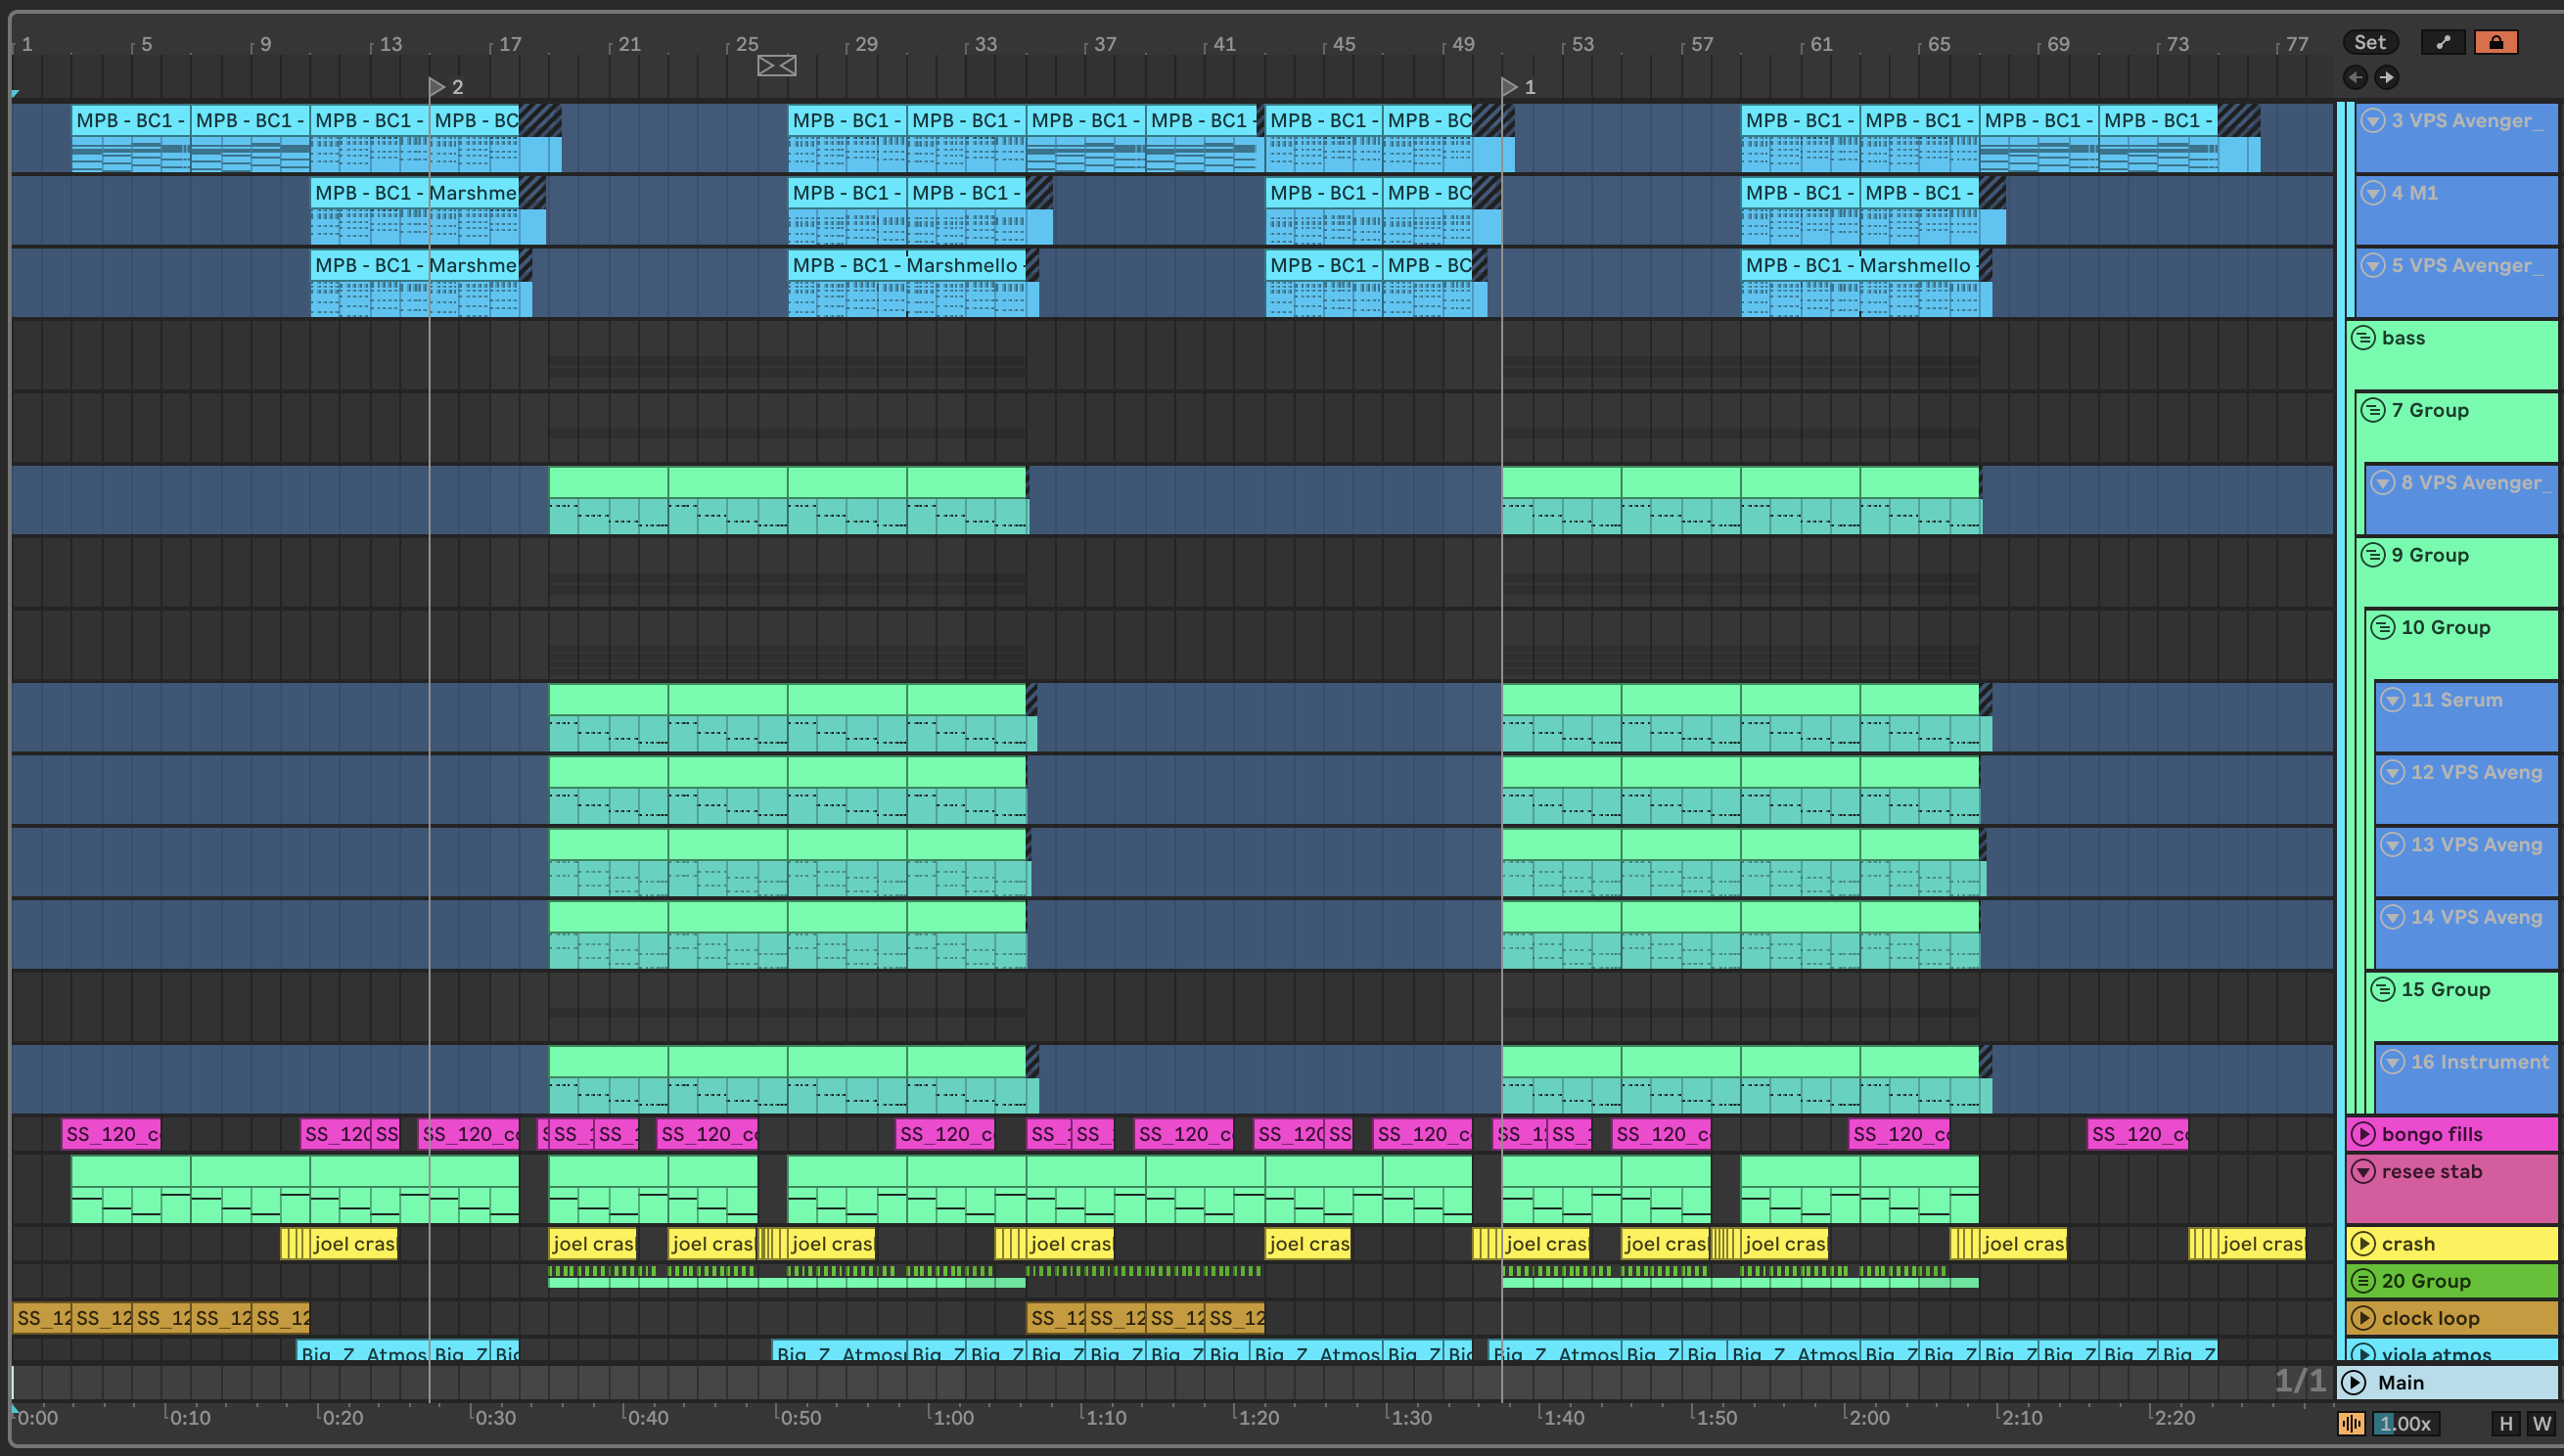Click the W optimize width button
Image resolution: width=2564 pixels, height=1456 pixels.
click(x=2541, y=1423)
